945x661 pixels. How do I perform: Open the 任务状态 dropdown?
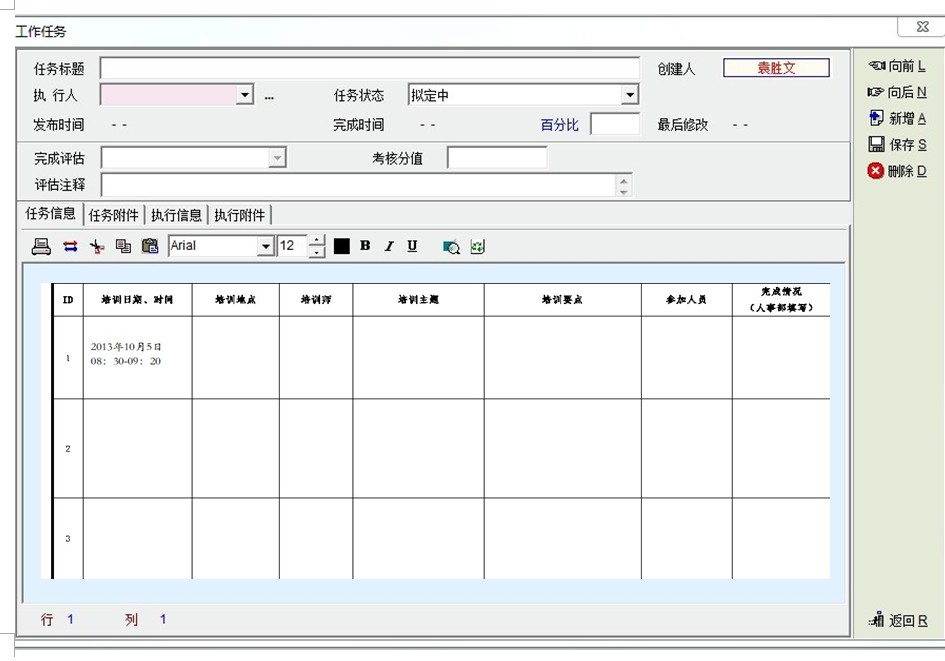pos(629,96)
